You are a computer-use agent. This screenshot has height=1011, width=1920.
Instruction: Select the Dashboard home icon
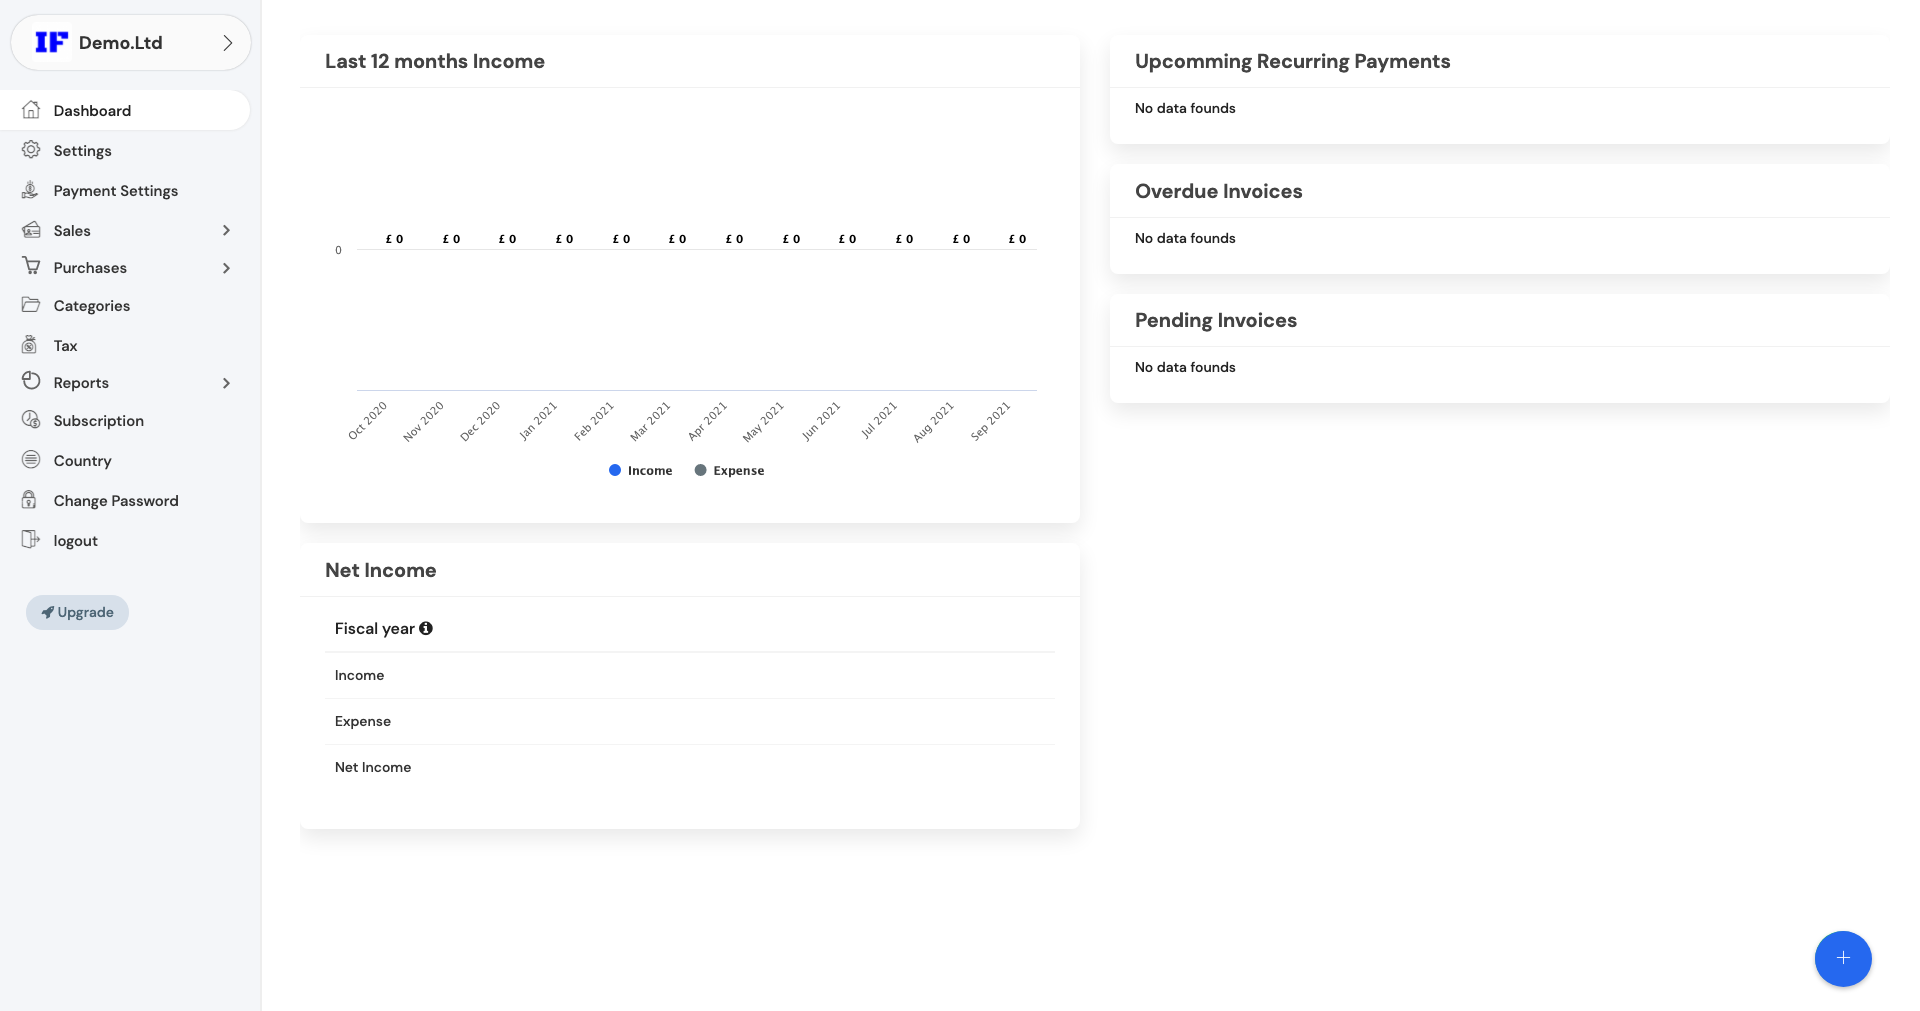(x=32, y=110)
